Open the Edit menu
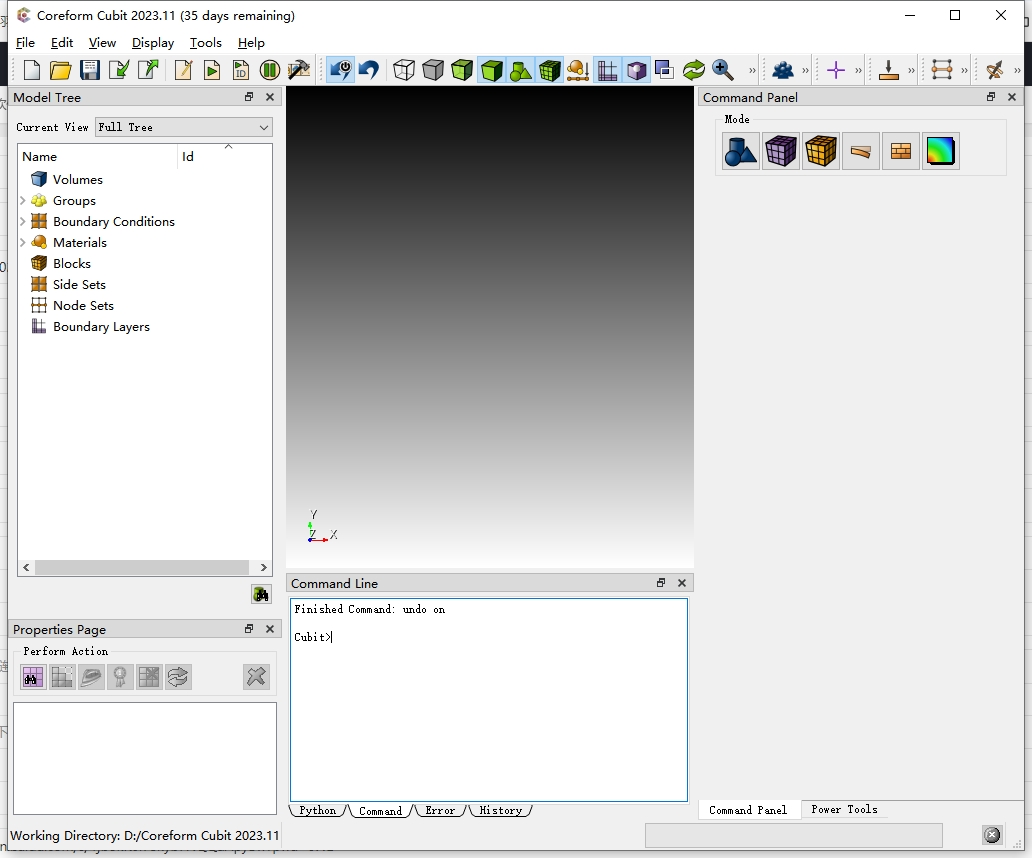The image size is (1032, 858). [x=62, y=43]
